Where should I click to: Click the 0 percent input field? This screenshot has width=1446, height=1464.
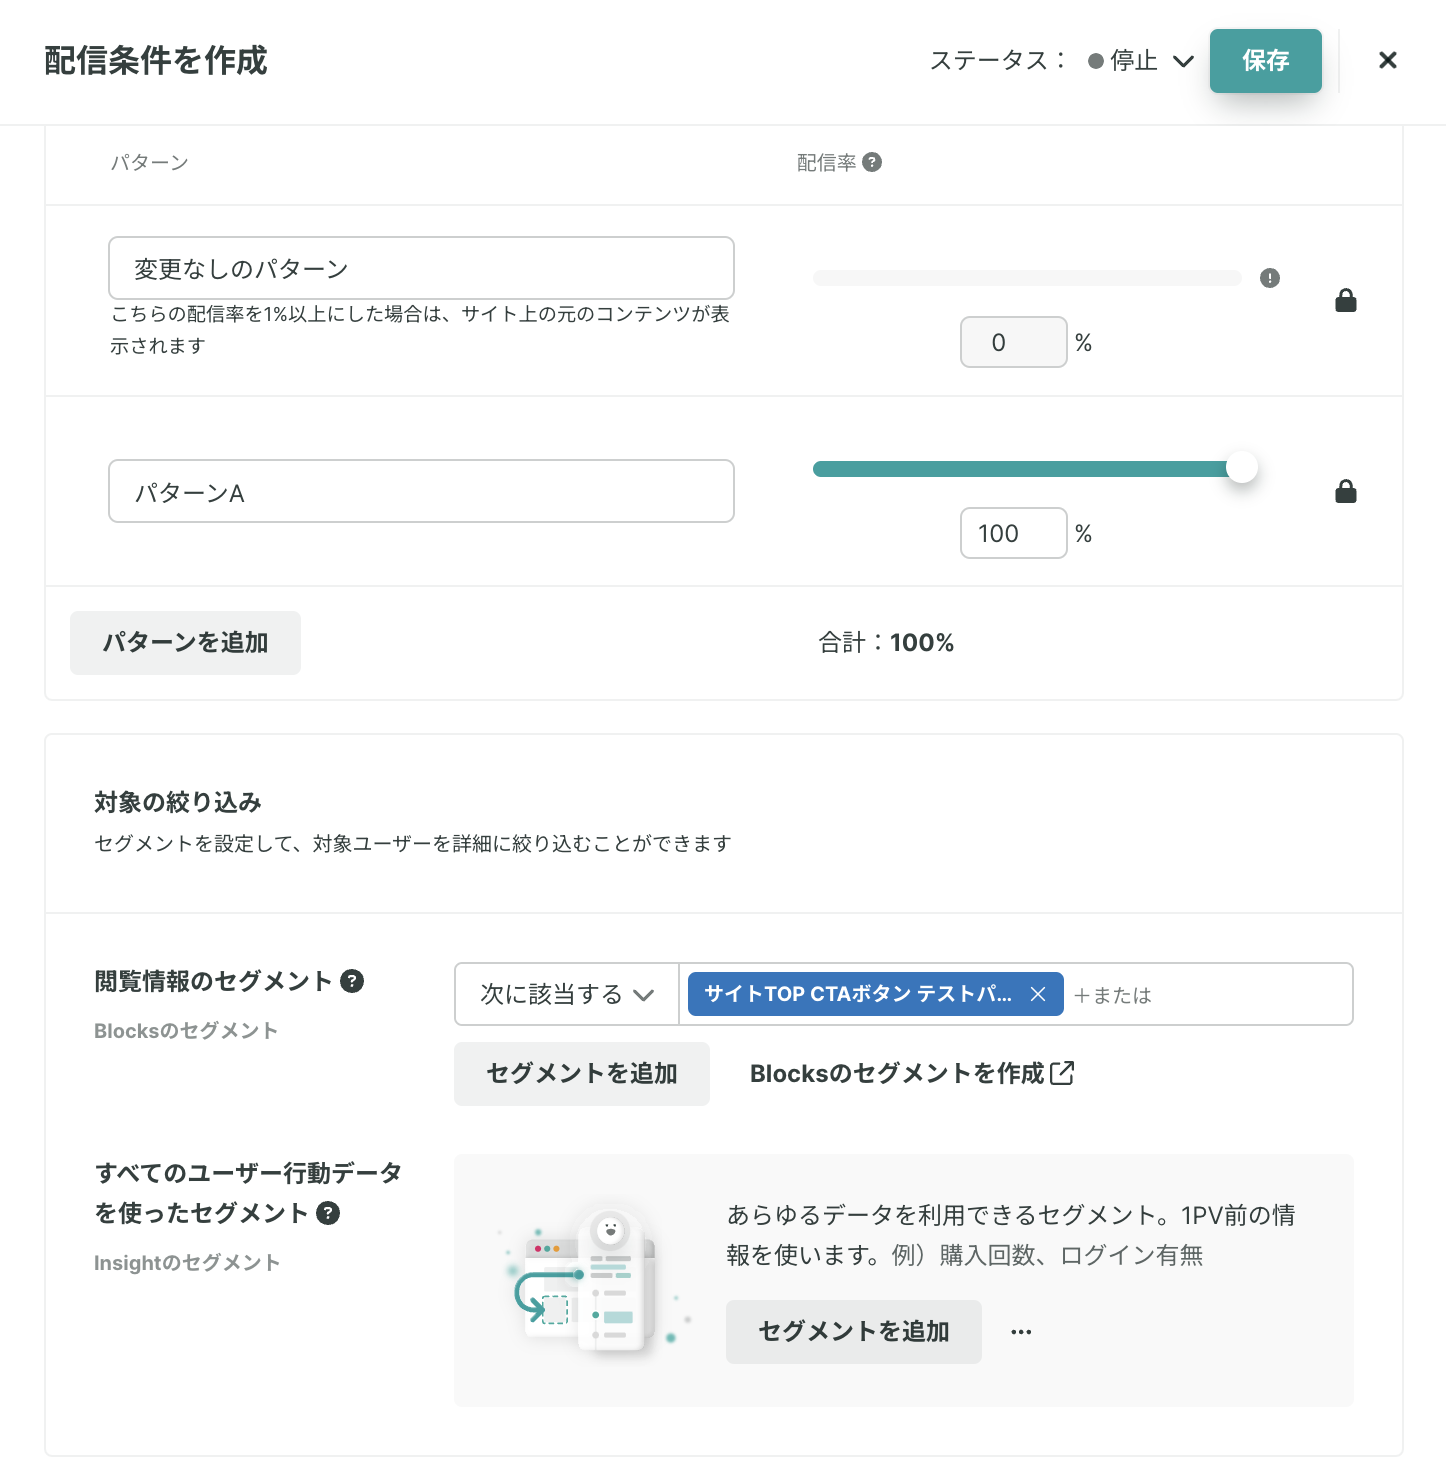[x=1014, y=342]
